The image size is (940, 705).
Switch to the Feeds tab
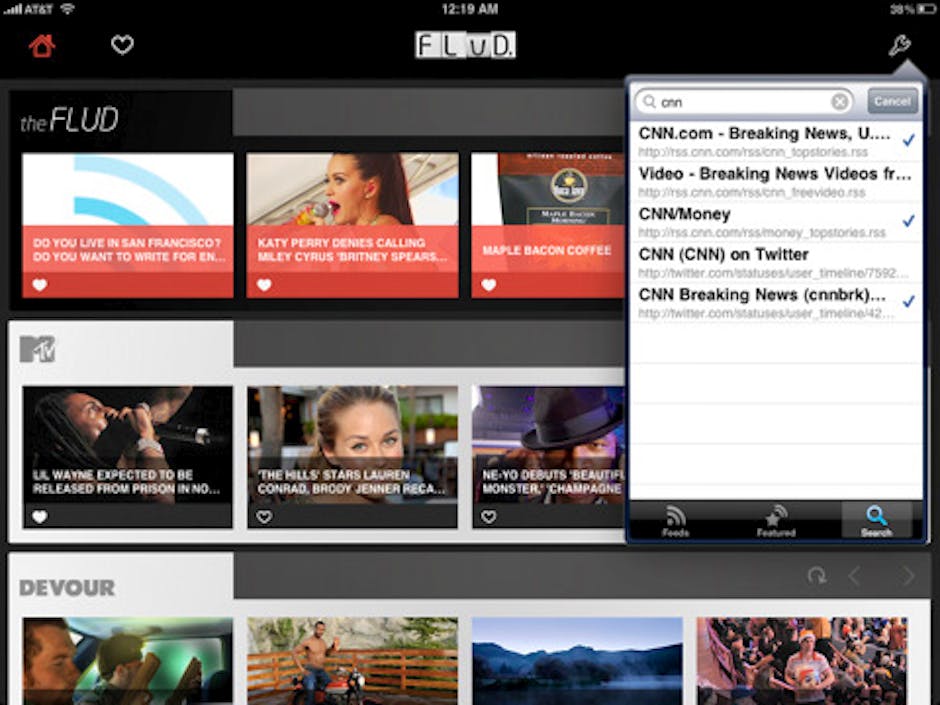coord(676,521)
